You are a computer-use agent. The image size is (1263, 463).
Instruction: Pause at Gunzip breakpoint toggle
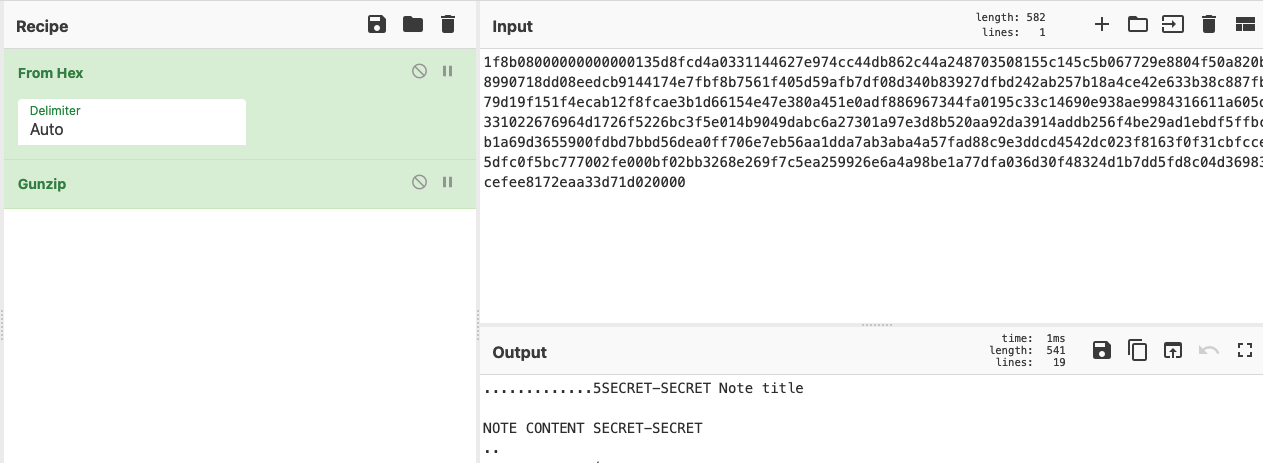(448, 183)
